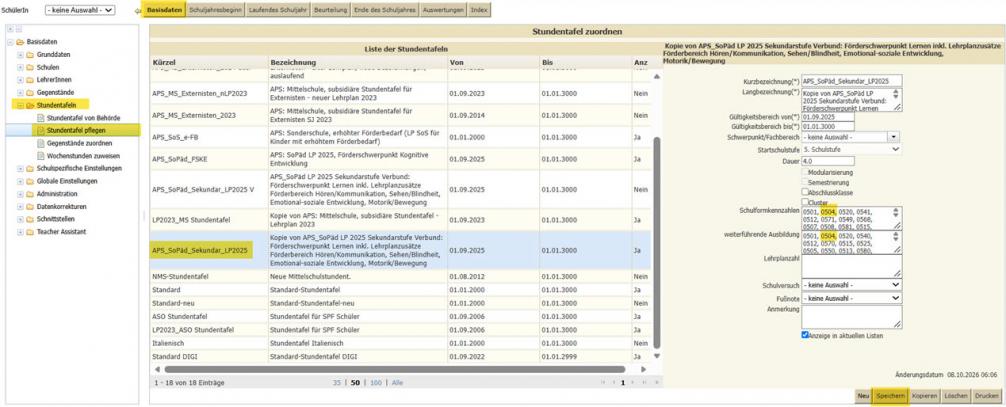Click the Schulen folder icon
This screenshot has width=1006, height=407.
pyautogui.click(x=30, y=67)
